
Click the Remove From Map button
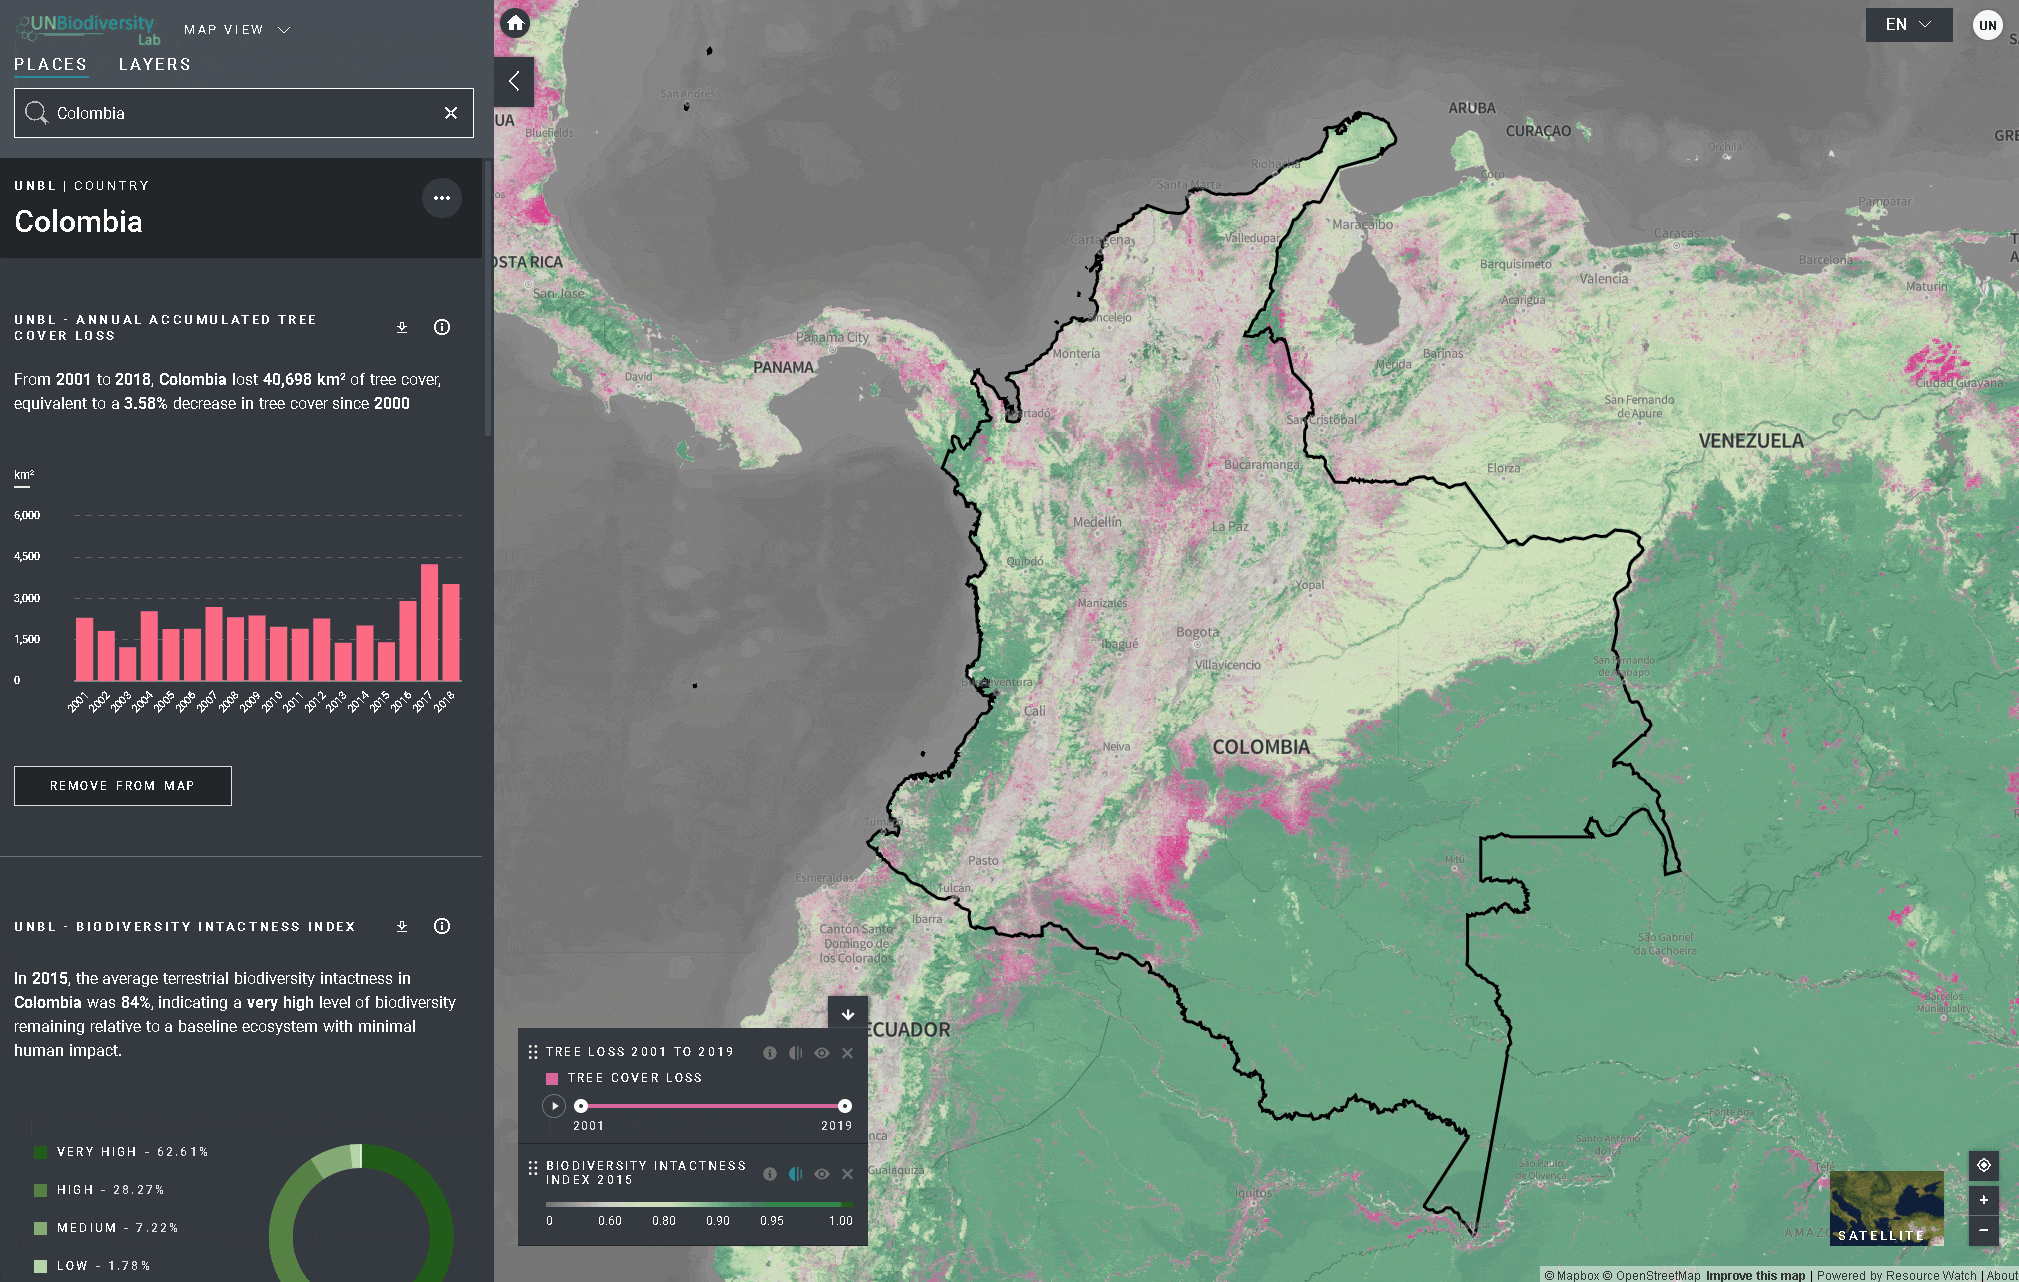coord(122,786)
